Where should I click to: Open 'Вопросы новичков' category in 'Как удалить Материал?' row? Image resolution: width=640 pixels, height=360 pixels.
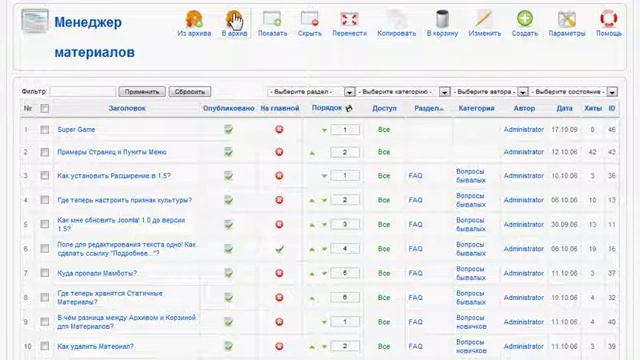click(x=471, y=346)
